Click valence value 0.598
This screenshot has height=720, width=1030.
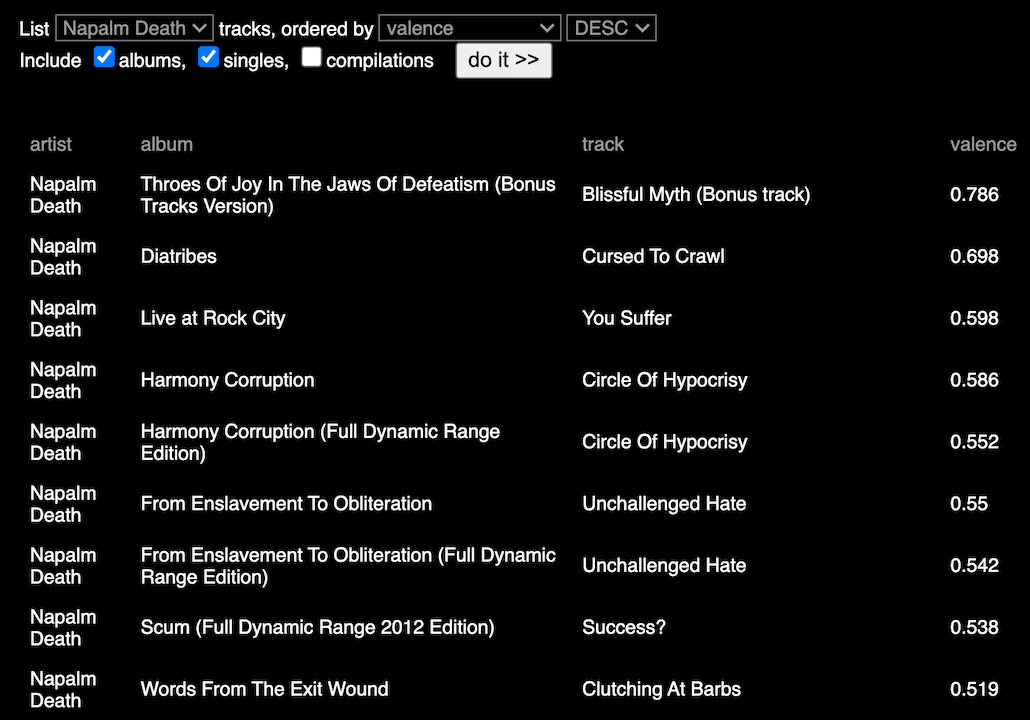pyautogui.click(x=974, y=319)
